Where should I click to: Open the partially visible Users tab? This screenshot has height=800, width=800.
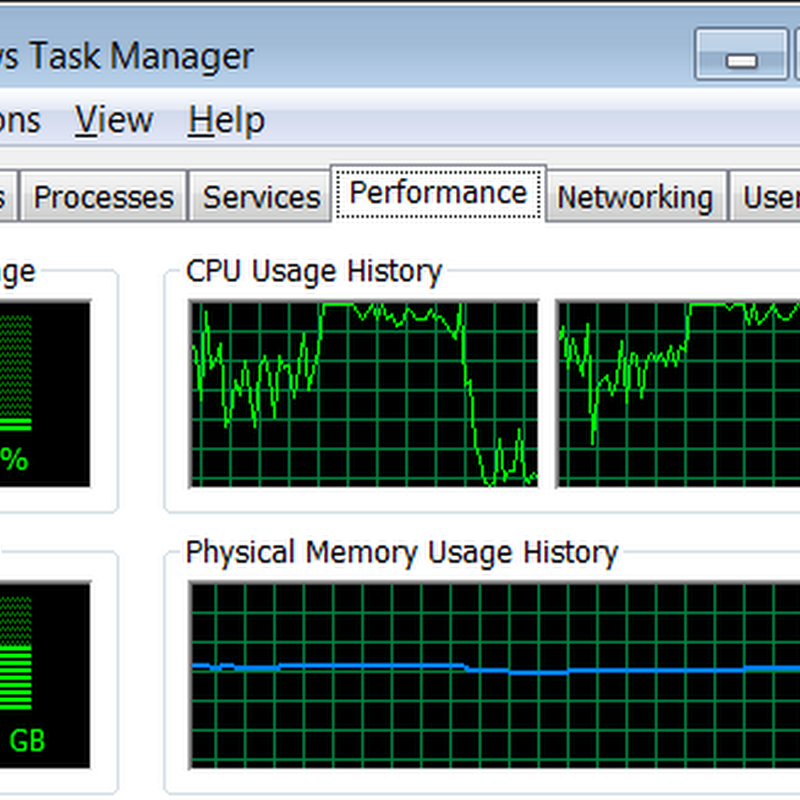tap(770, 197)
